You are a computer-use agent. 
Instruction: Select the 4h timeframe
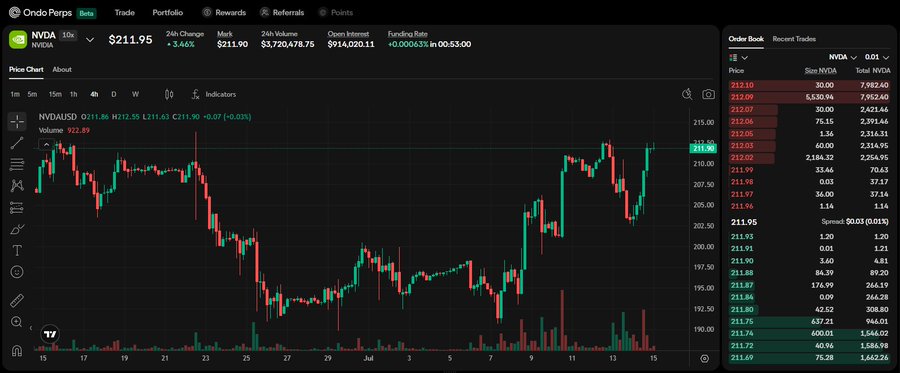(x=94, y=94)
